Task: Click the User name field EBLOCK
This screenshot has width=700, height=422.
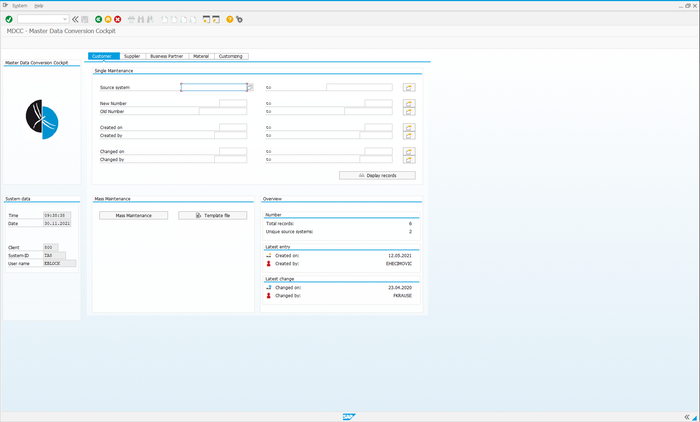Action: (x=59, y=263)
